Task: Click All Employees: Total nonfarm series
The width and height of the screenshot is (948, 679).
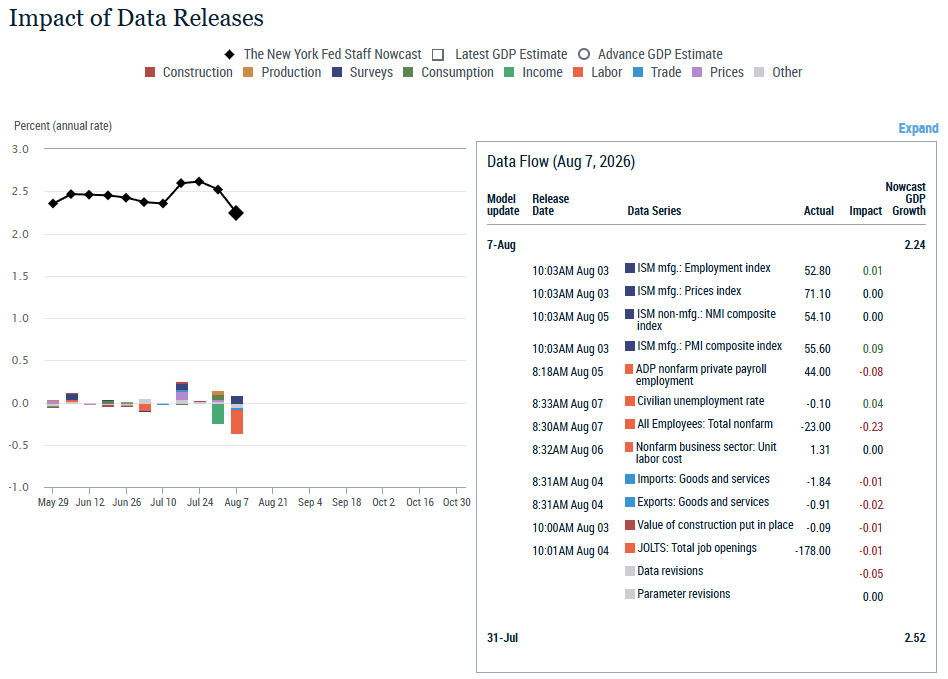Action: tap(704, 424)
